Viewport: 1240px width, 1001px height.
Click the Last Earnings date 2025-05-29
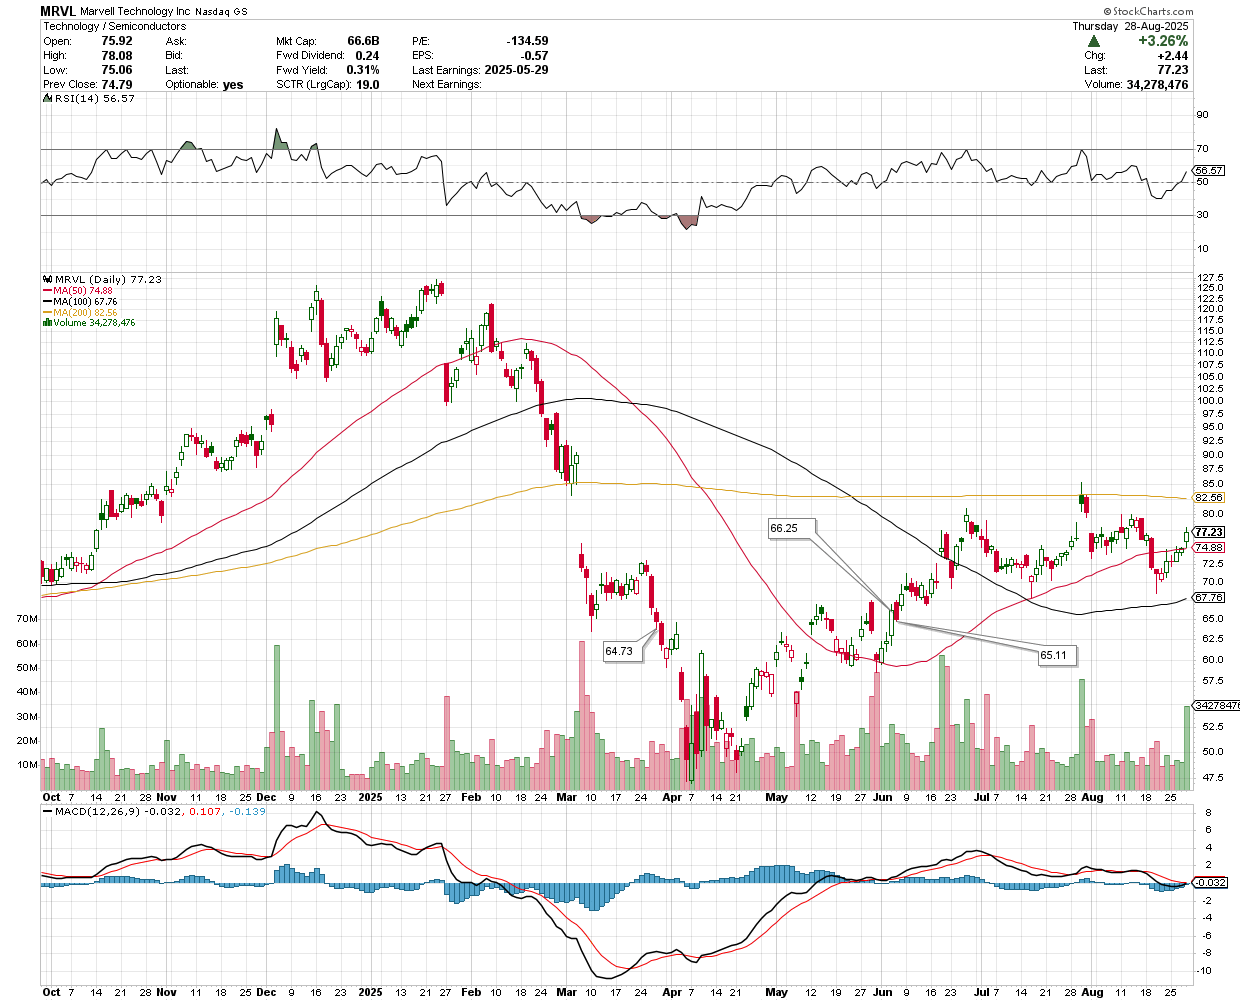click(x=516, y=70)
